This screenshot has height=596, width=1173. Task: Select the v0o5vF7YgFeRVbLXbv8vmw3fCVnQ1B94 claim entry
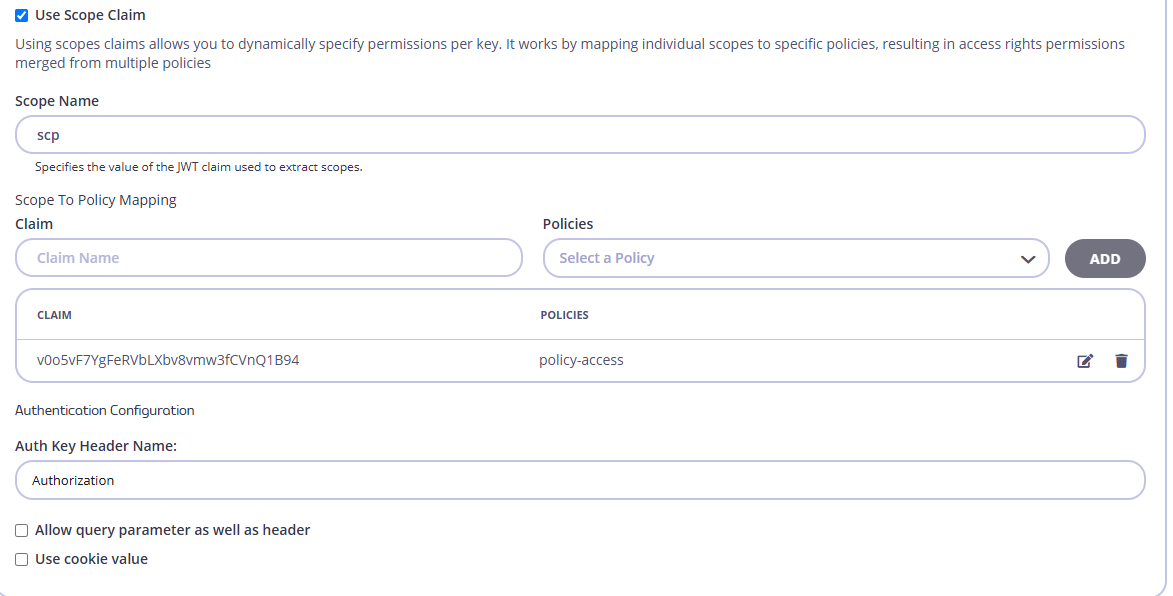[x=168, y=360]
